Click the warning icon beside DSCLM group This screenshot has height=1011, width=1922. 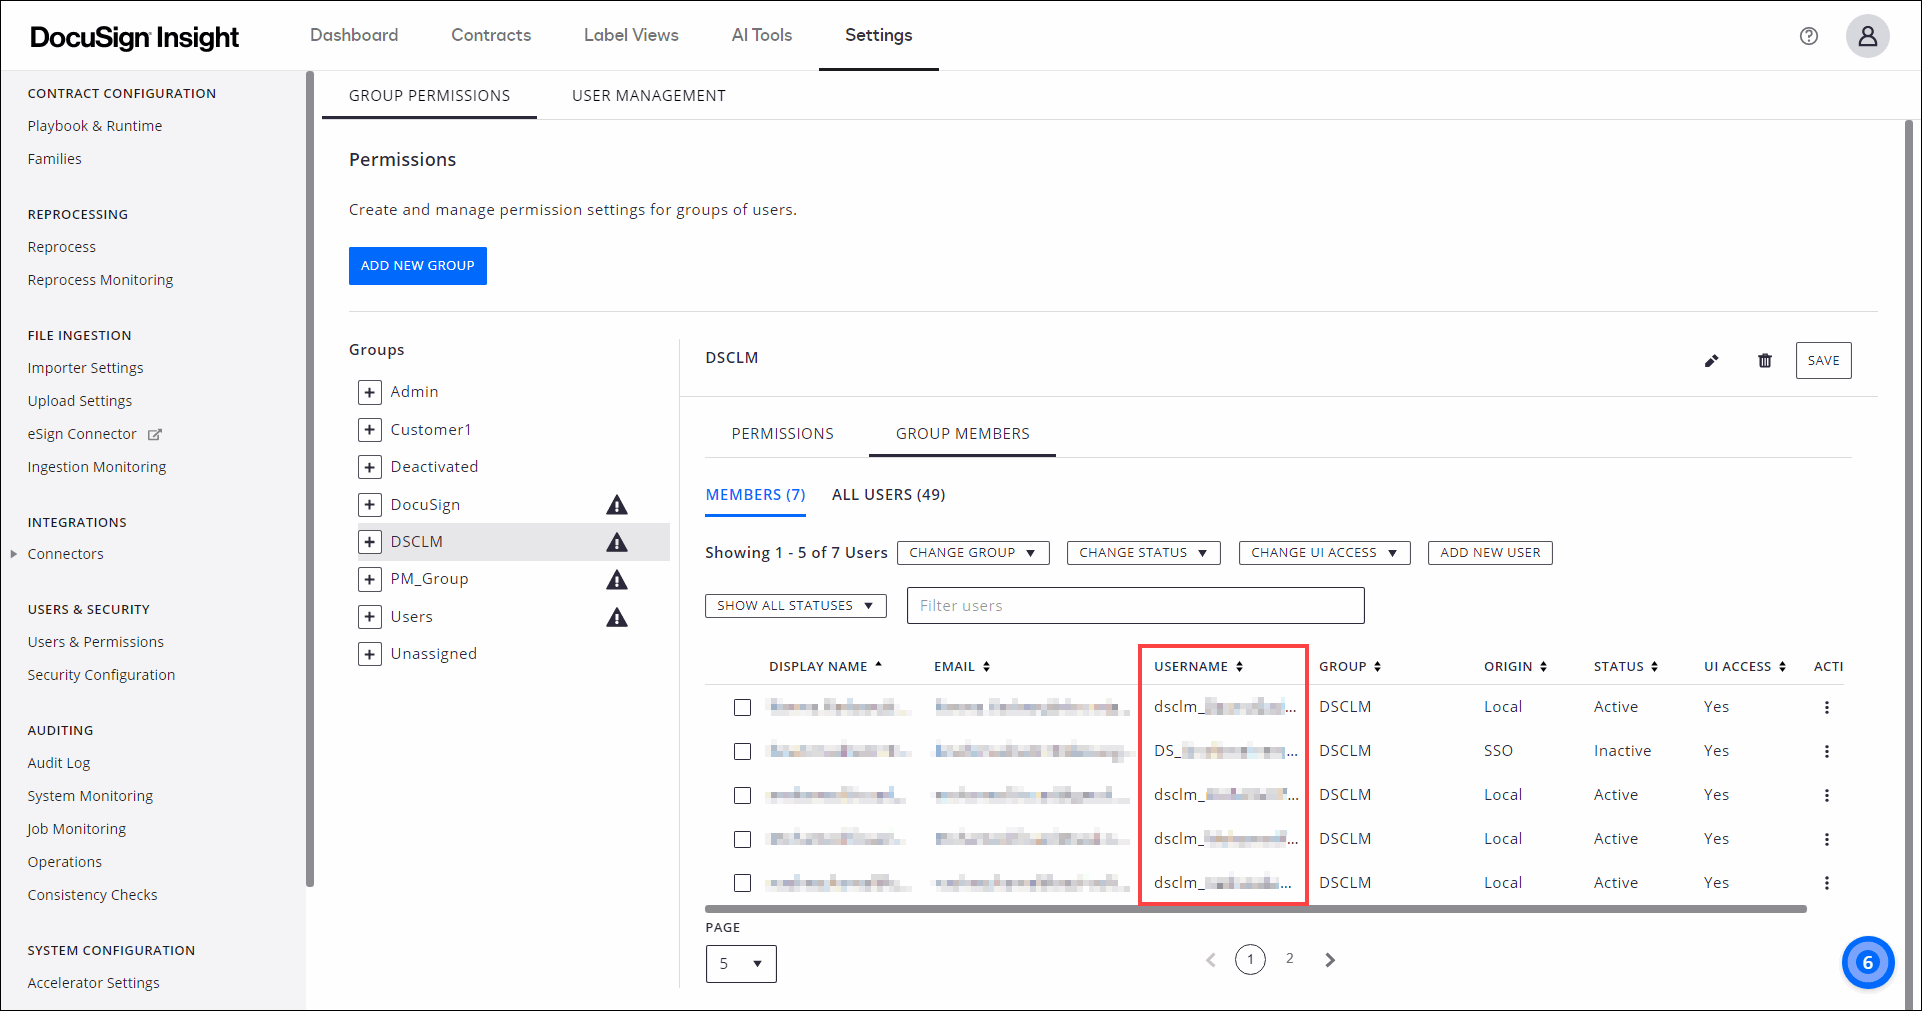(x=617, y=542)
